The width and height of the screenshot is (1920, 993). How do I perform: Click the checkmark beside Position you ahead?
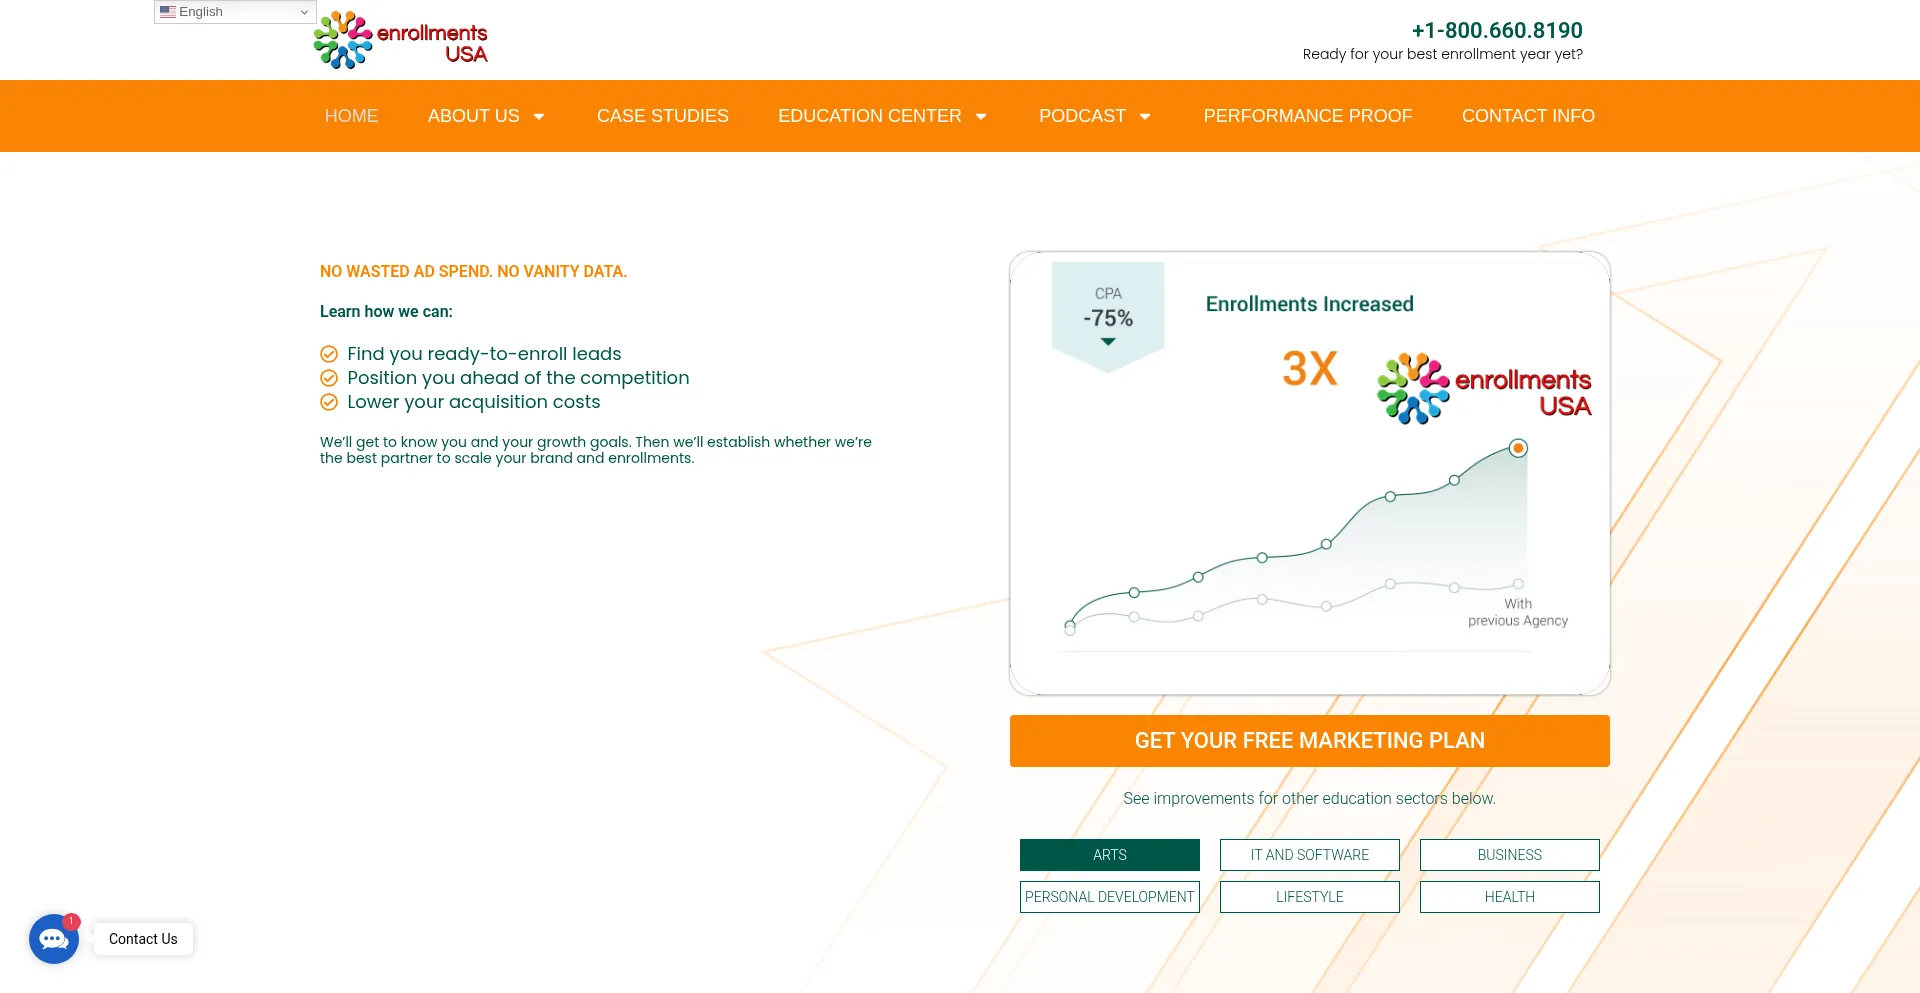(329, 378)
